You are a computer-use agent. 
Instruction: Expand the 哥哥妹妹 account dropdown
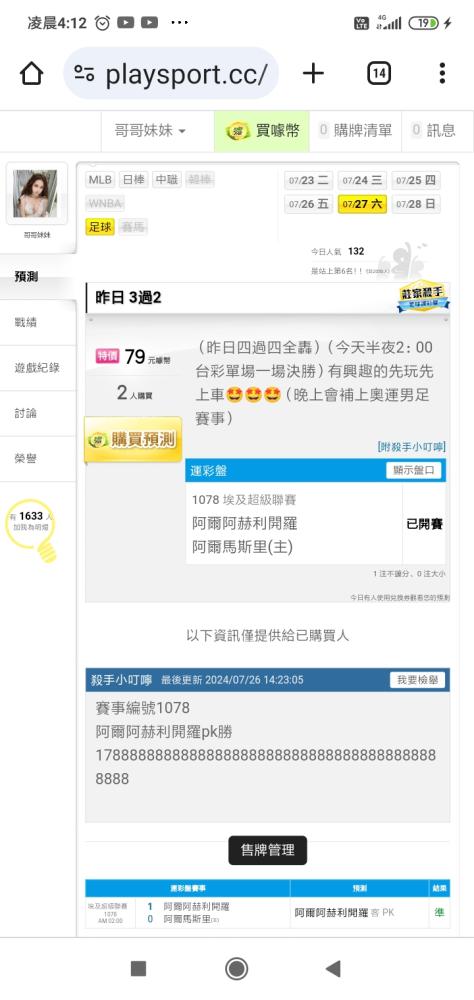tap(150, 131)
